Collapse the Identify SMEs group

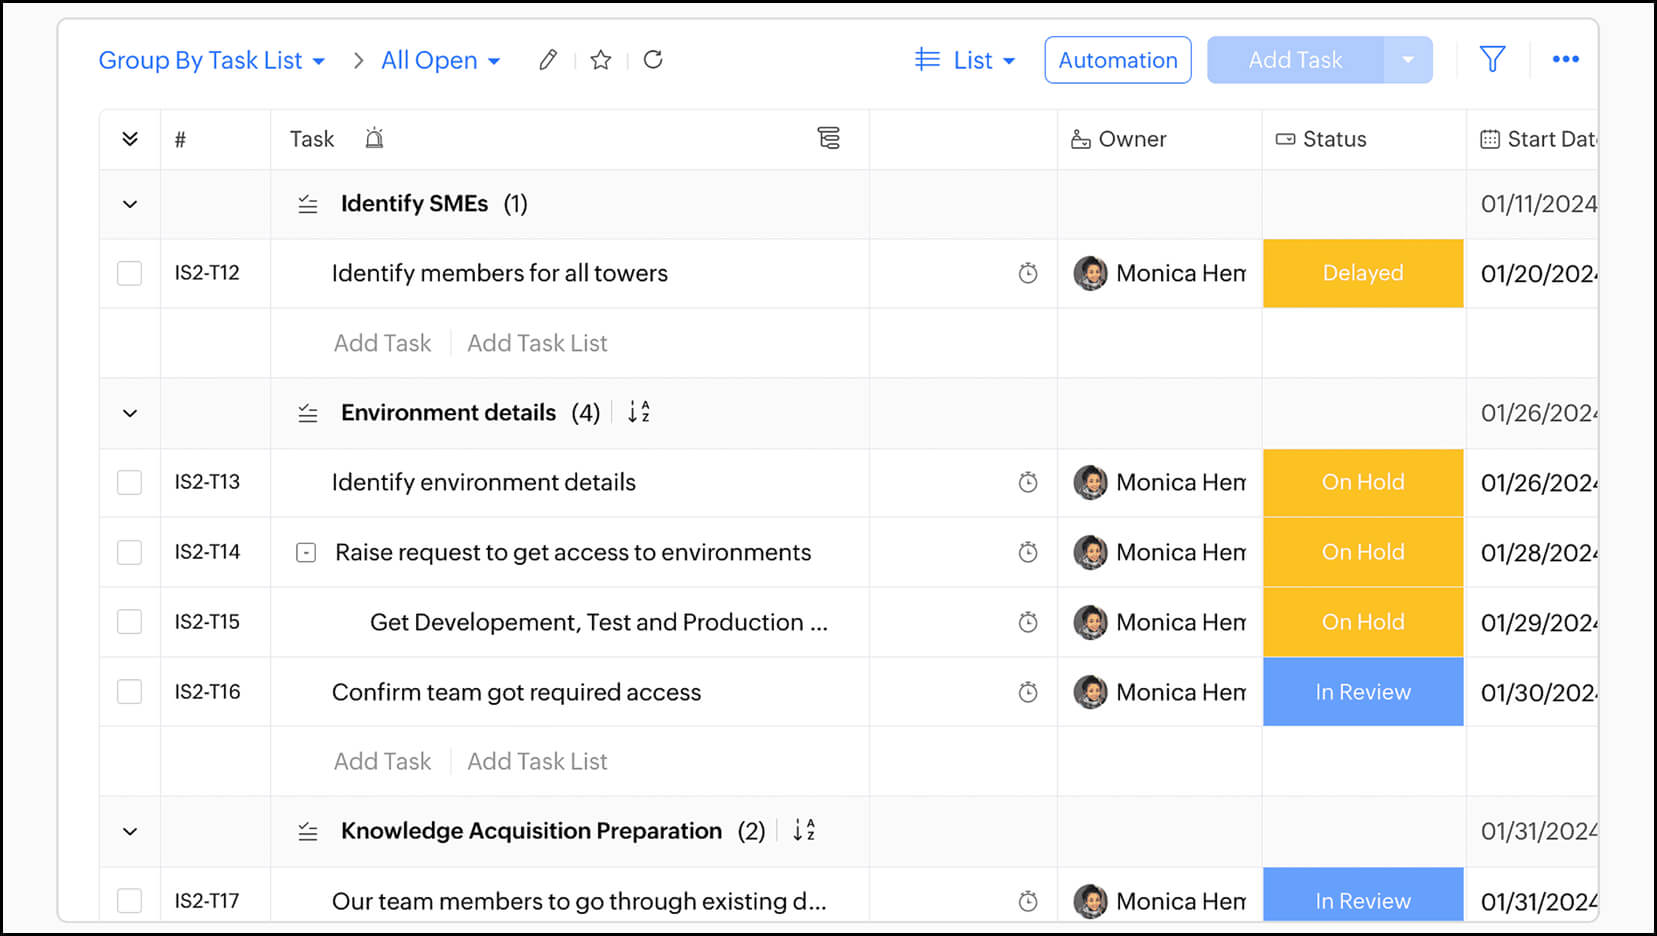point(129,203)
